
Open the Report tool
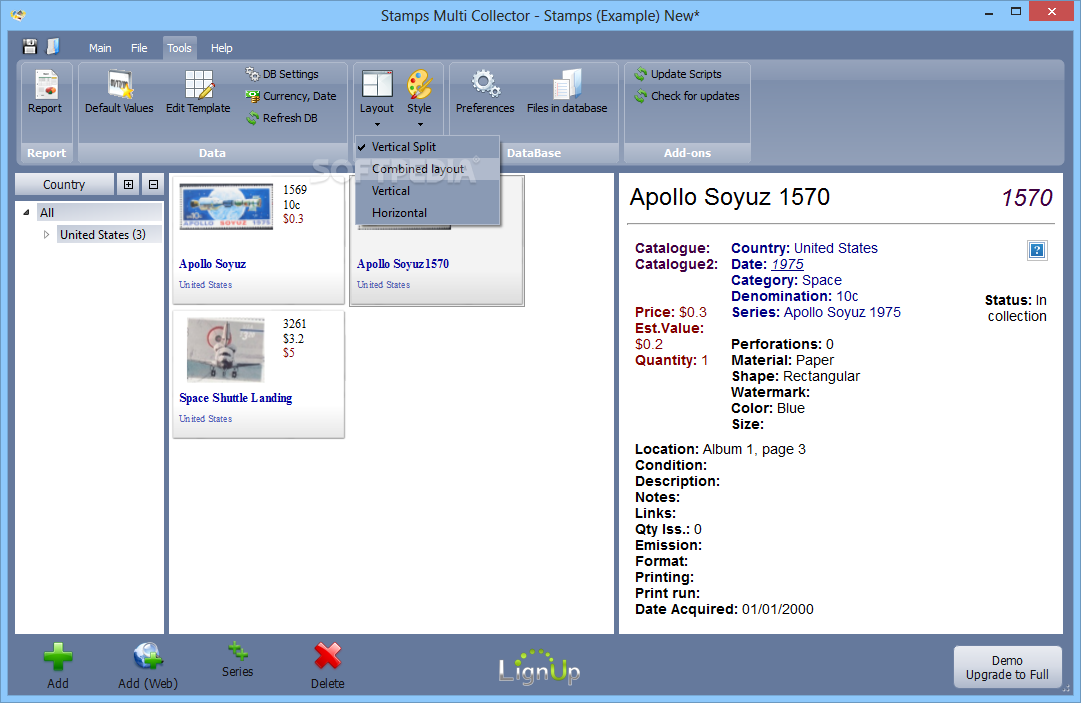pos(45,92)
